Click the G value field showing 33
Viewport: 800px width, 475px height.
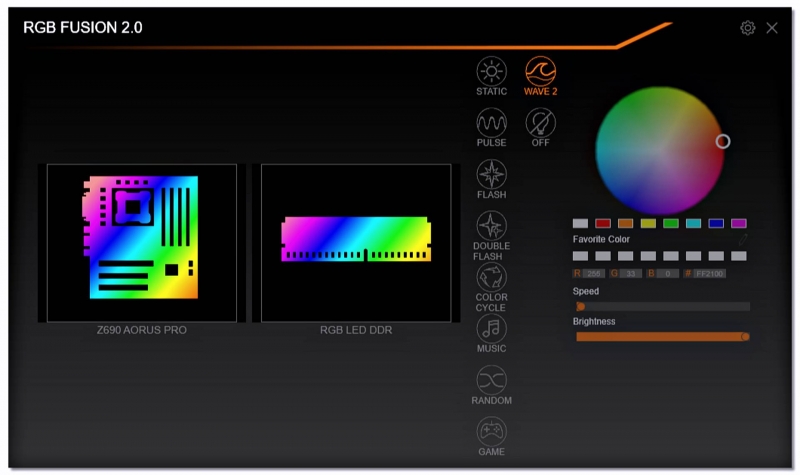pyautogui.click(x=631, y=273)
